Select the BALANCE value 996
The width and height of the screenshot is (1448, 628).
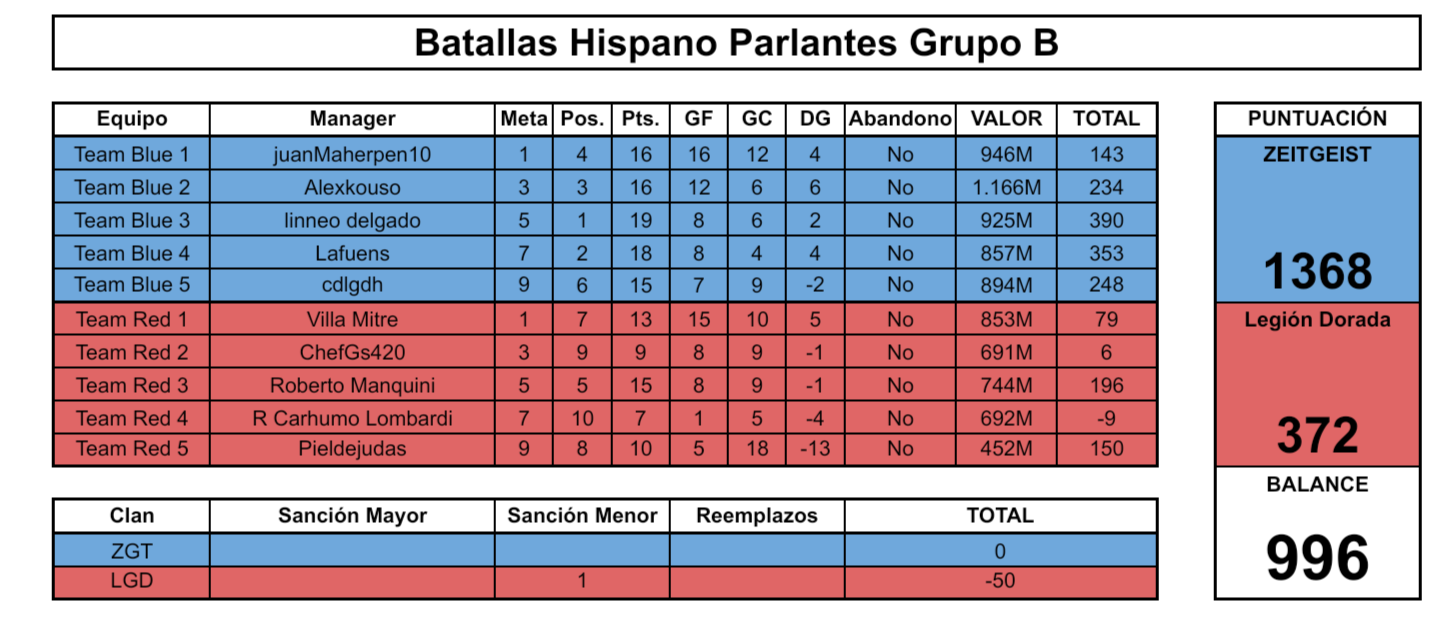pyautogui.click(x=1318, y=558)
